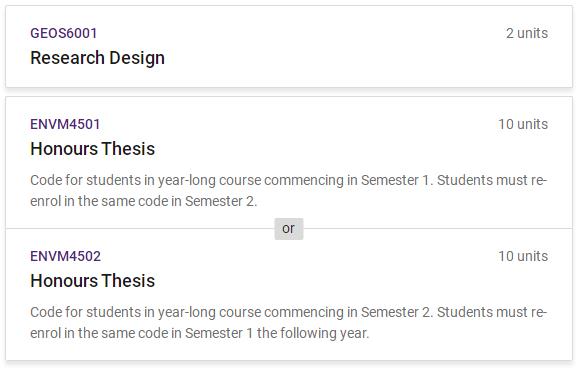Open the Research Design course card
The image size is (578, 374).
click(x=289, y=46)
